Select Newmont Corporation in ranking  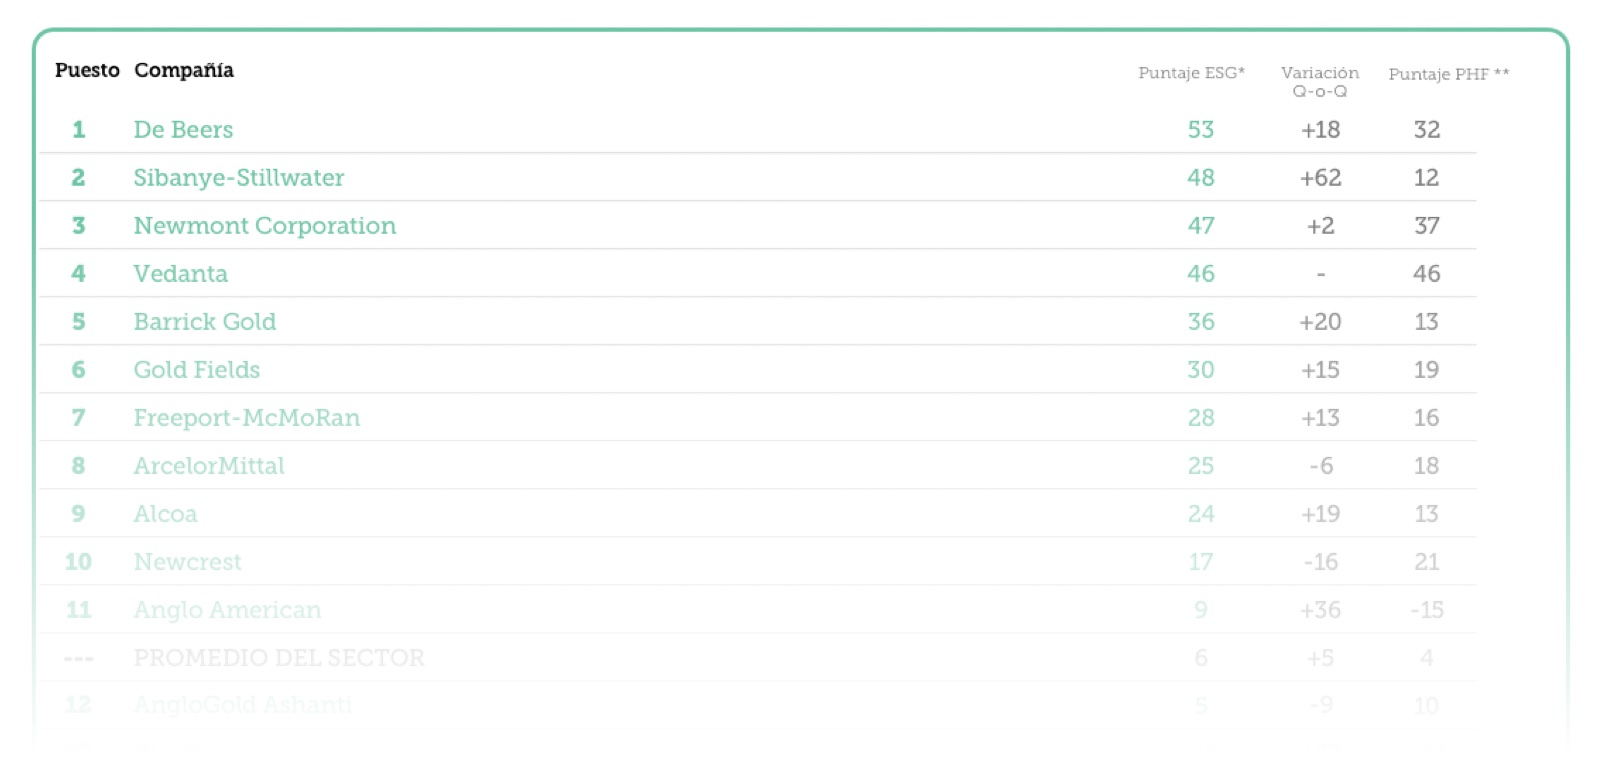coord(265,226)
